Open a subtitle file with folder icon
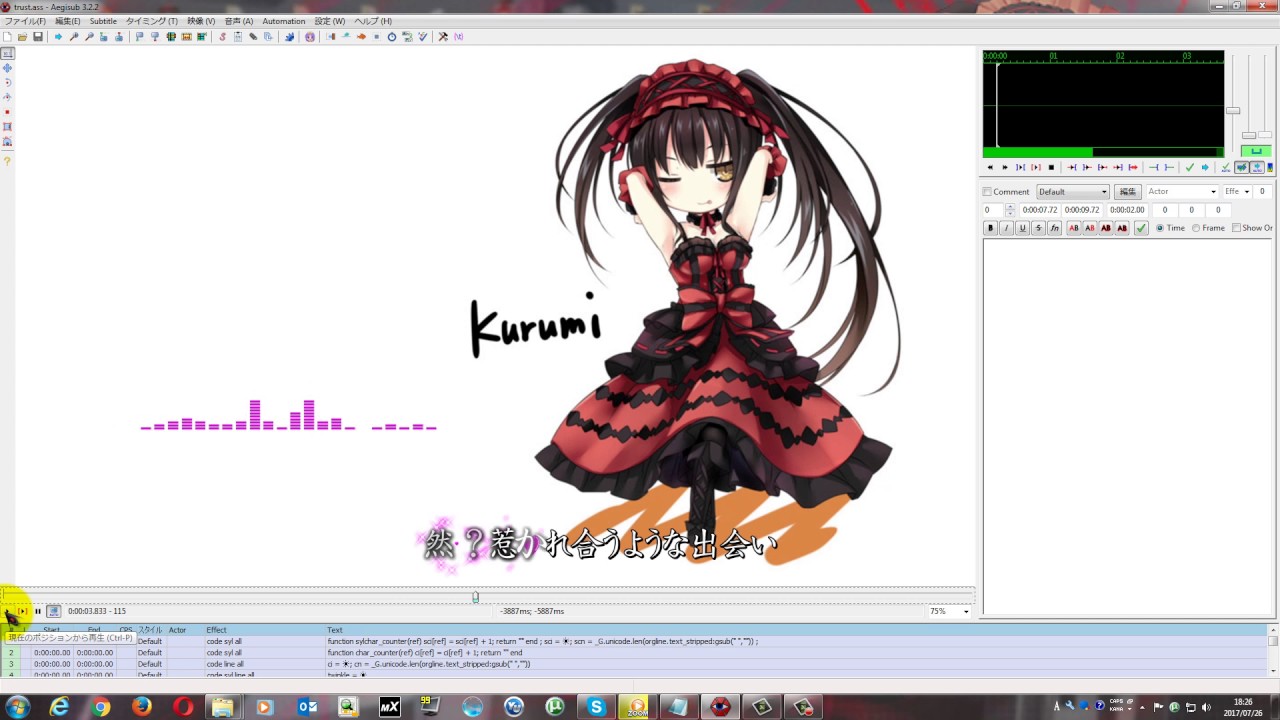 [x=22, y=37]
